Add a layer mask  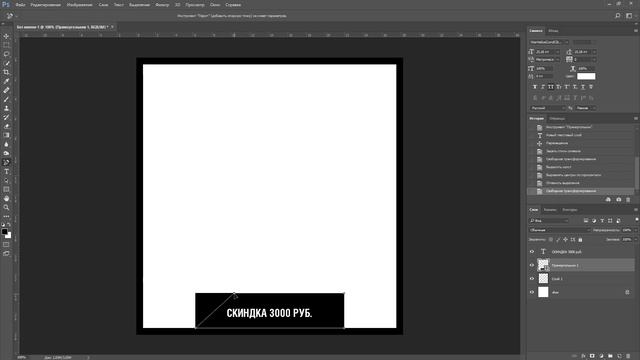tap(592, 356)
